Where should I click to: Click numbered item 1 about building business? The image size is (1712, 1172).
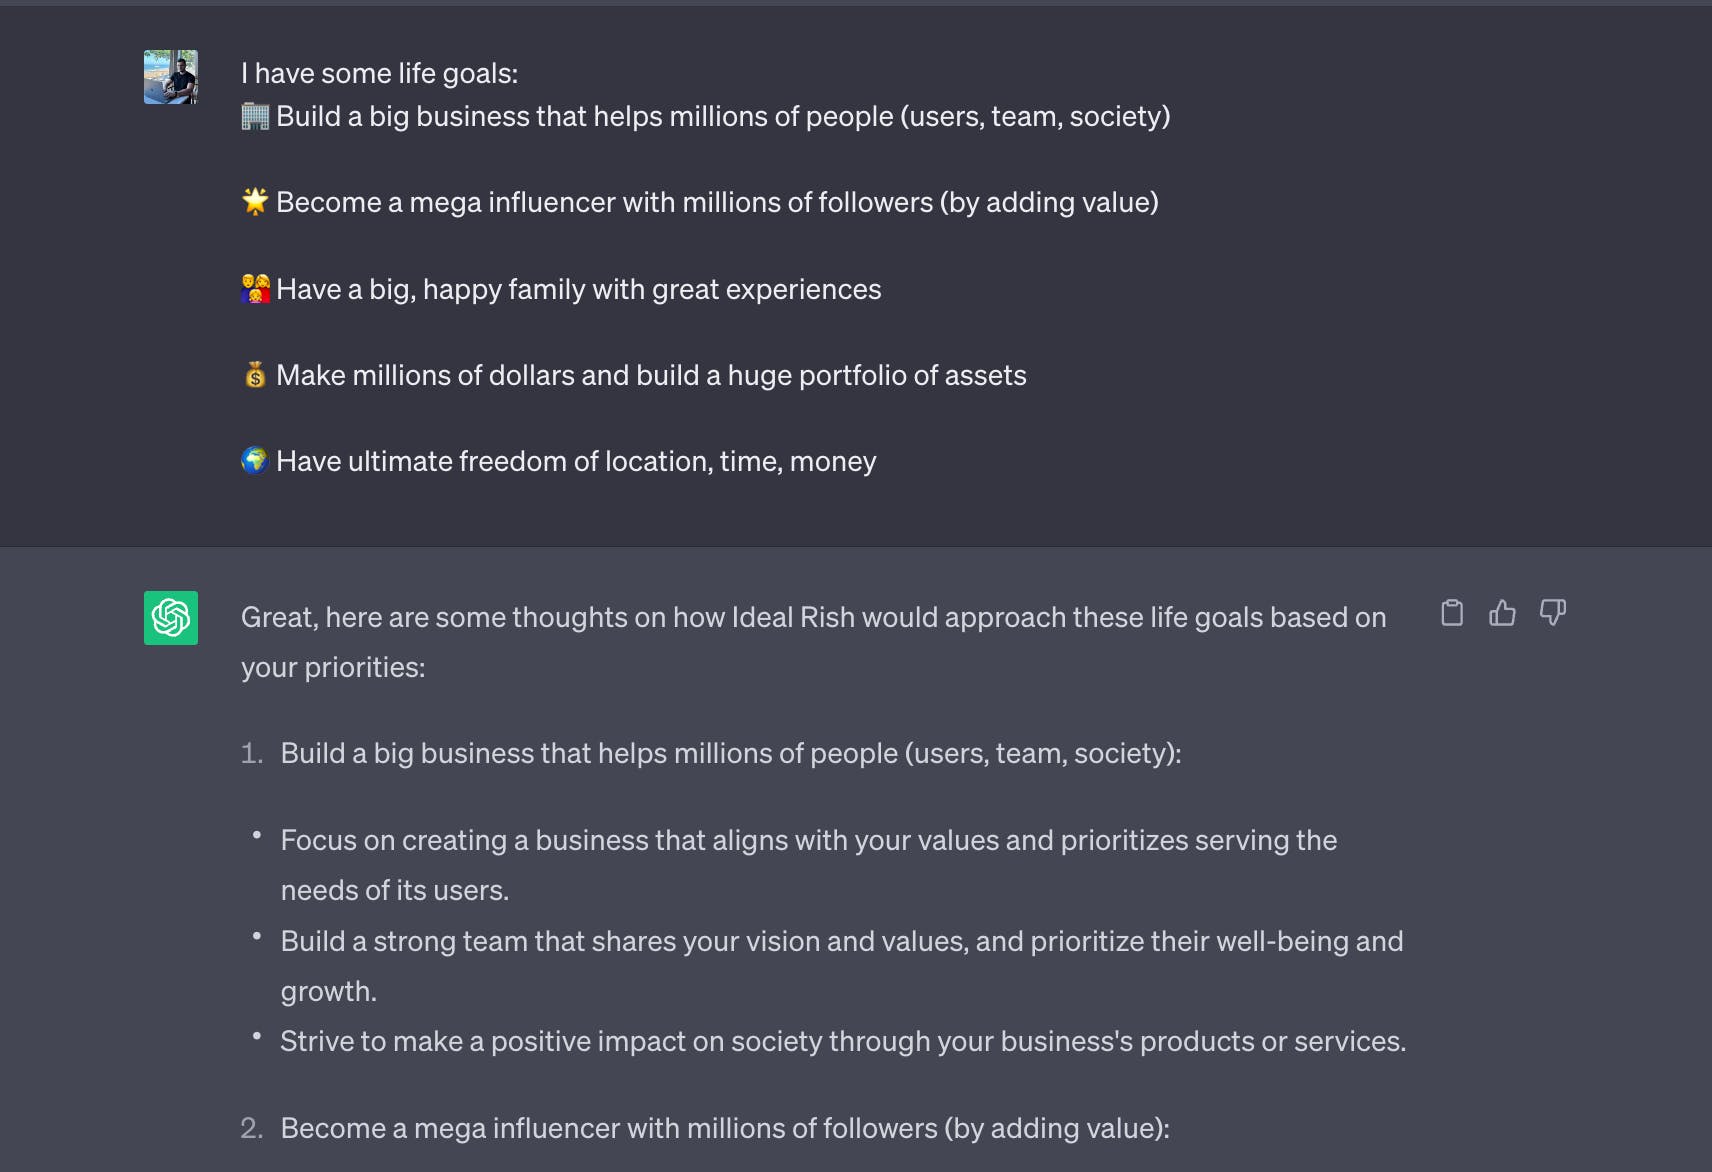coord(730,753)
